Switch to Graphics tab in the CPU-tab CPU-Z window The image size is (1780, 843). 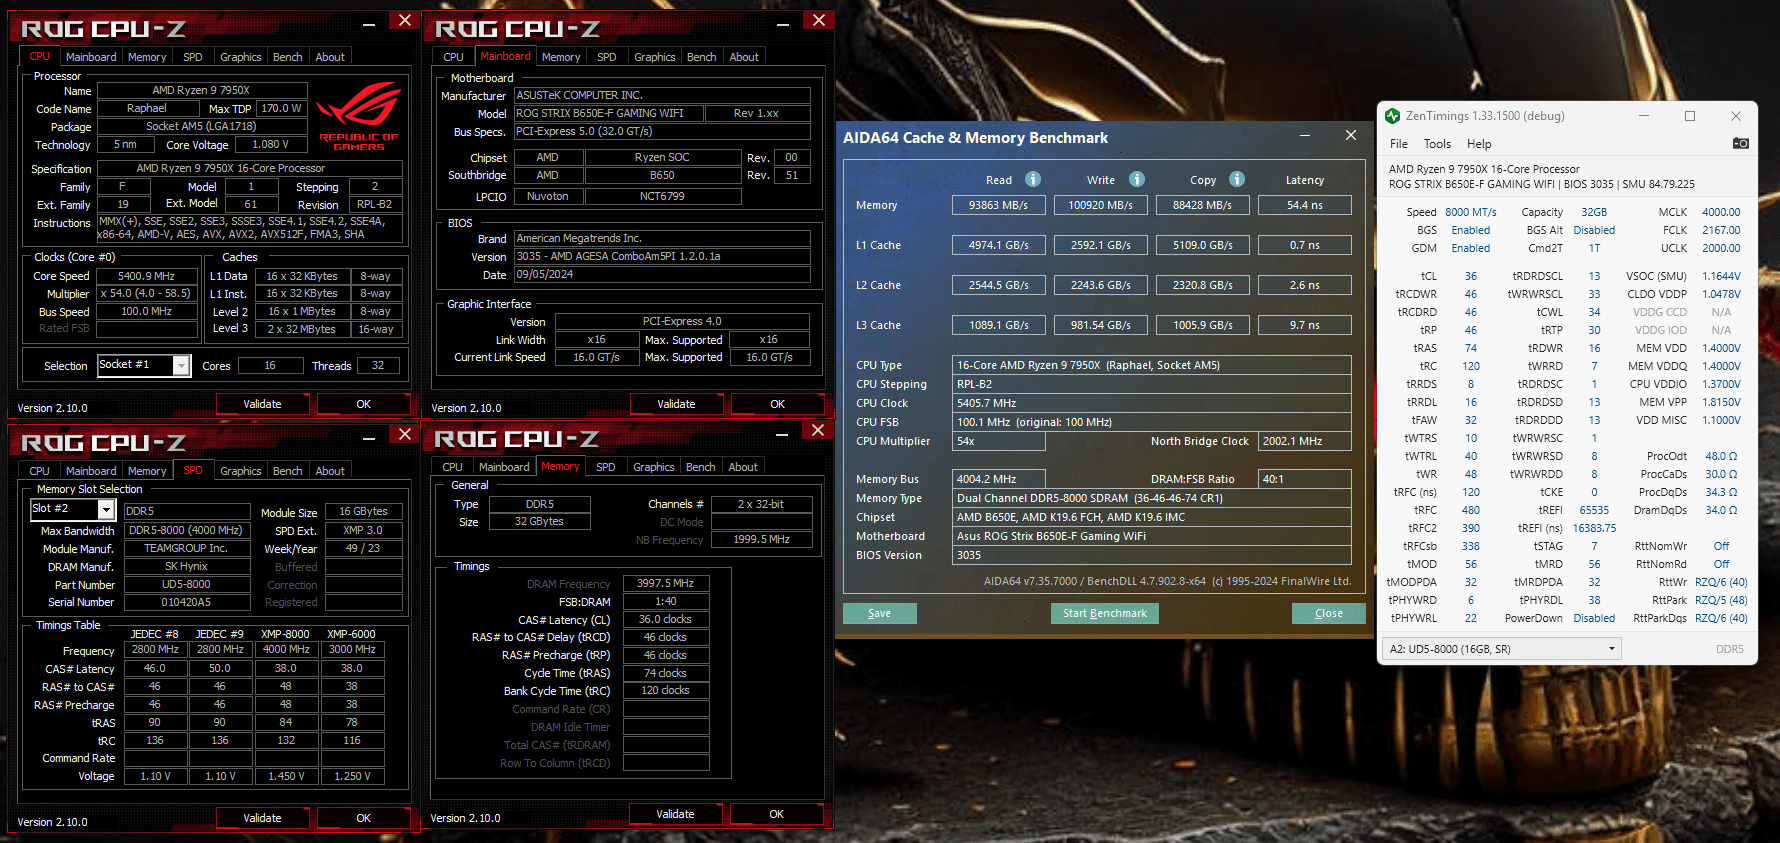(x=241, y=57)
